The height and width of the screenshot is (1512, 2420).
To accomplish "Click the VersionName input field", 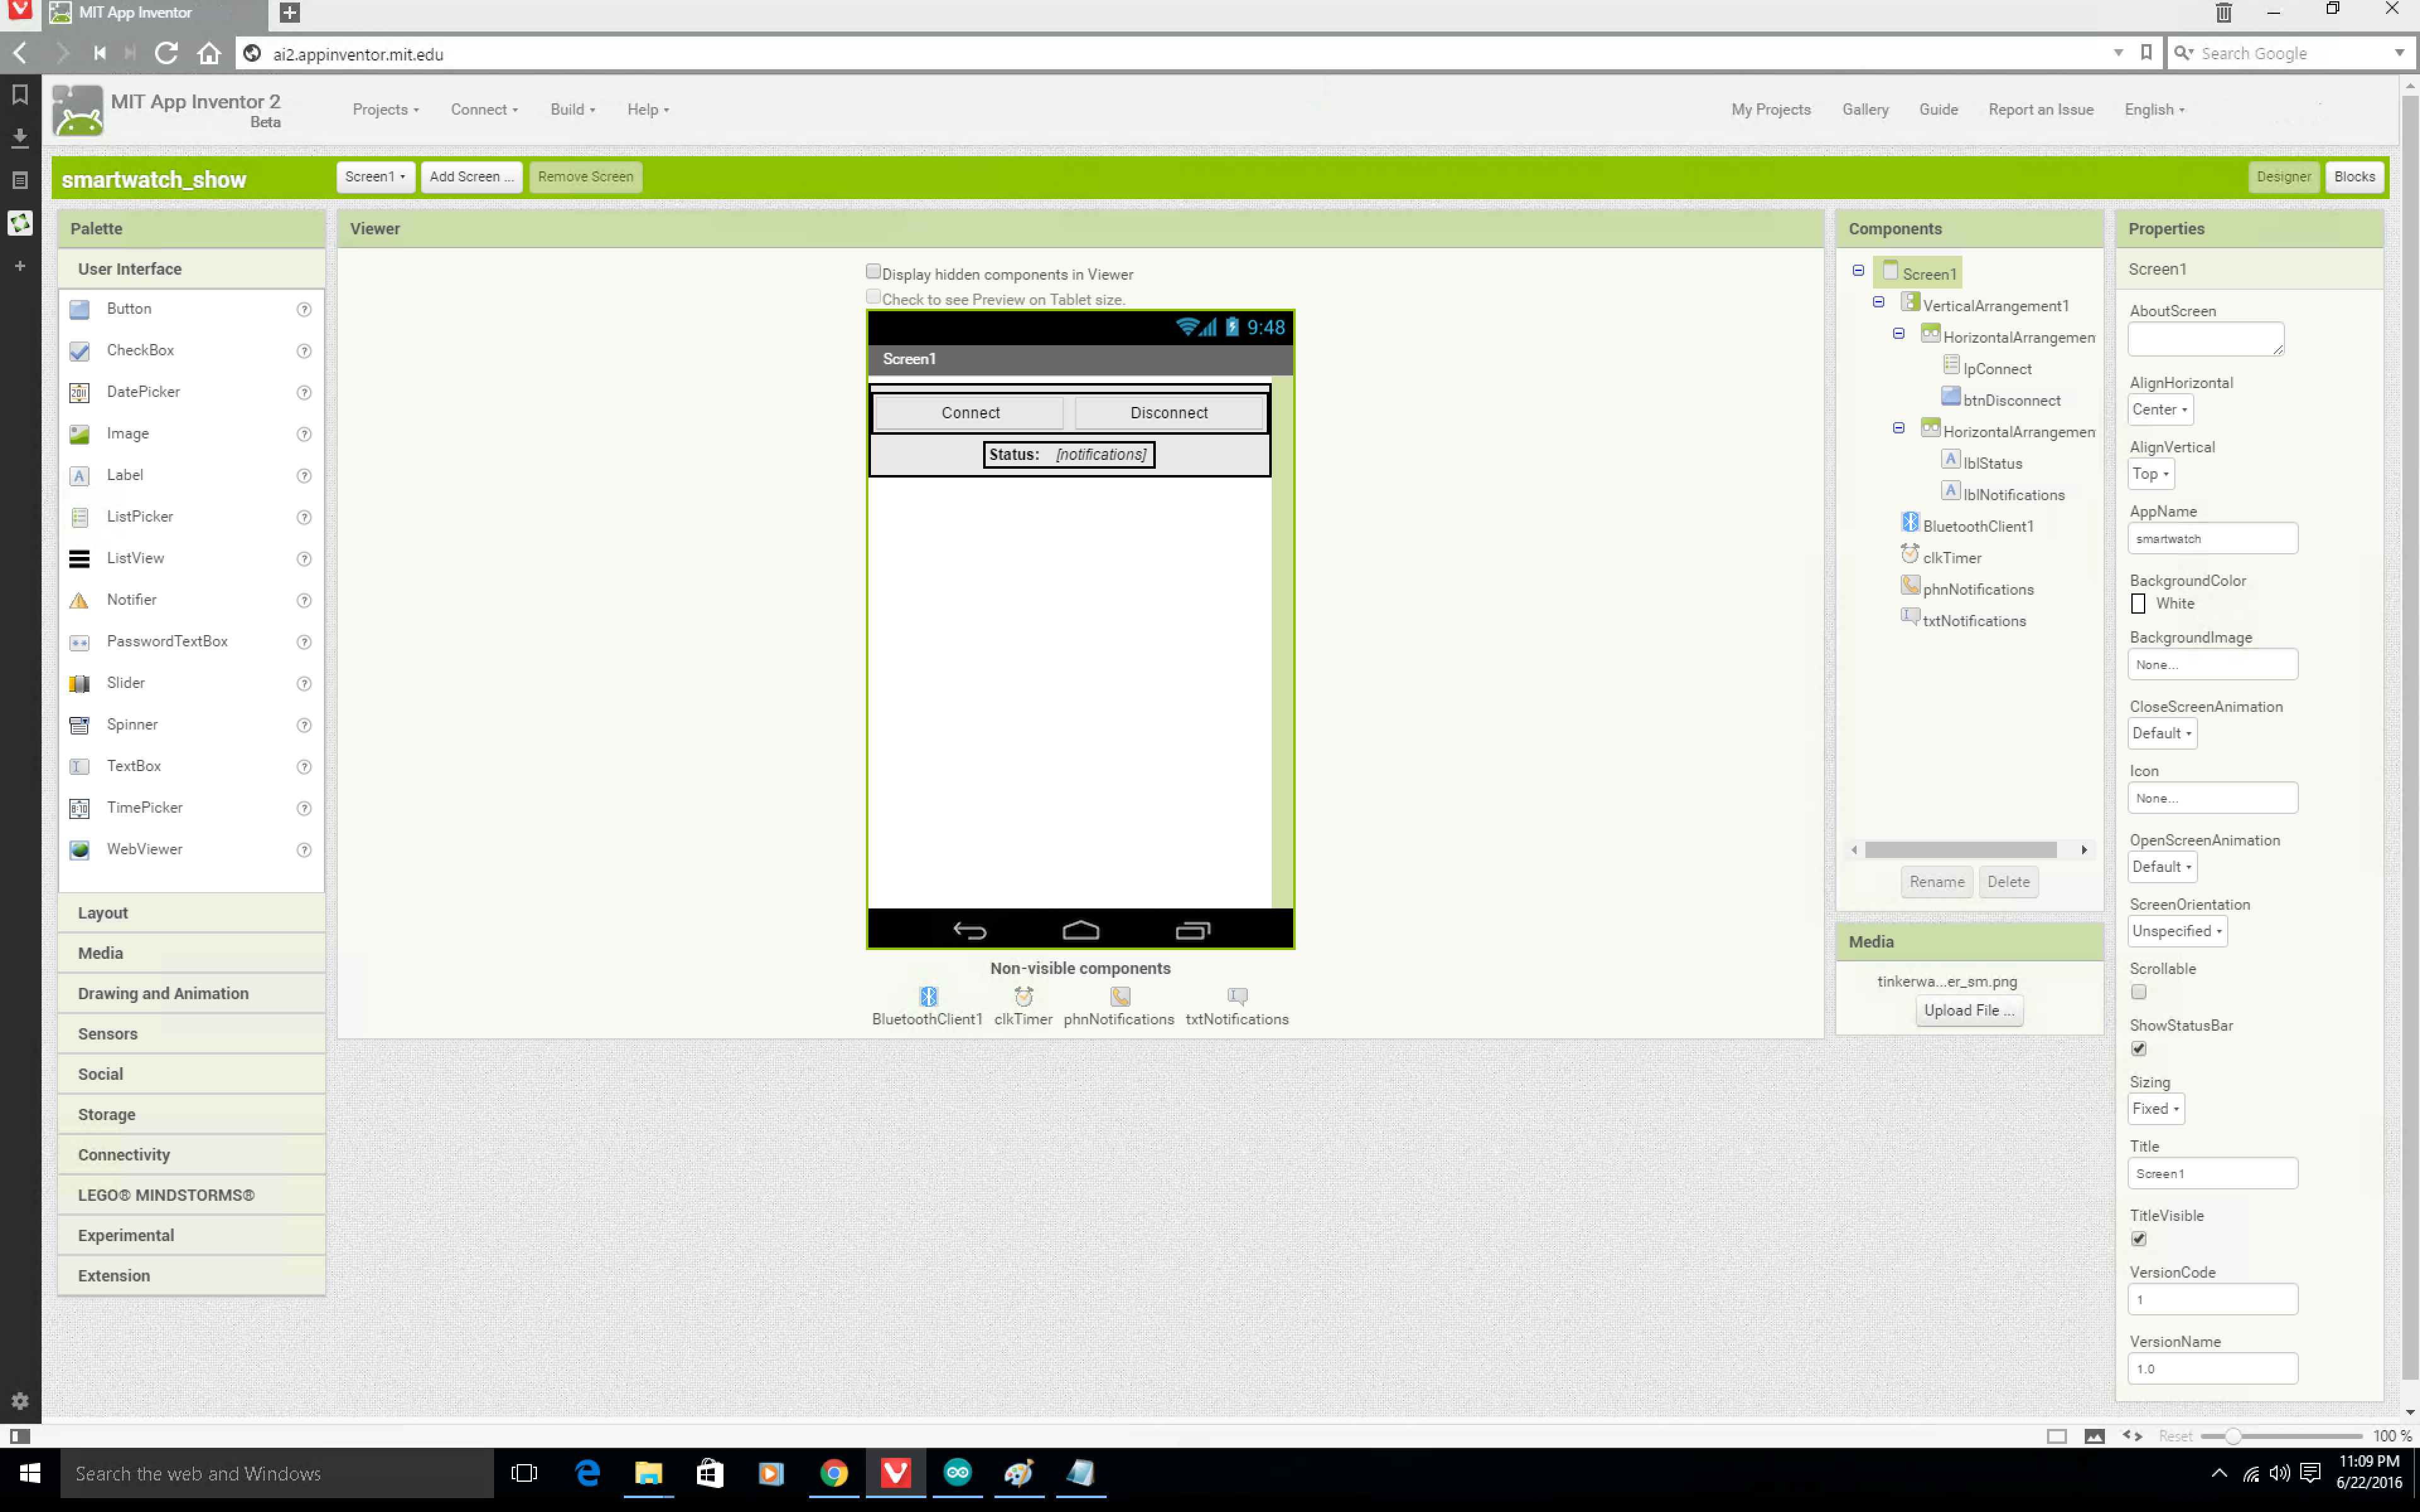I will (2212, 1369).
